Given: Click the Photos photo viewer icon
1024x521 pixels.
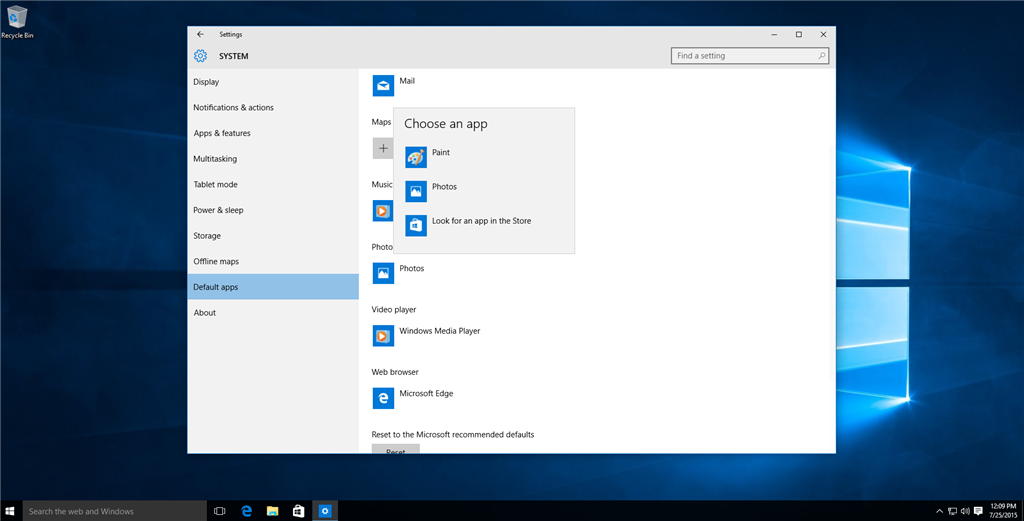Looking at the screenshot, I should (383, 273).
